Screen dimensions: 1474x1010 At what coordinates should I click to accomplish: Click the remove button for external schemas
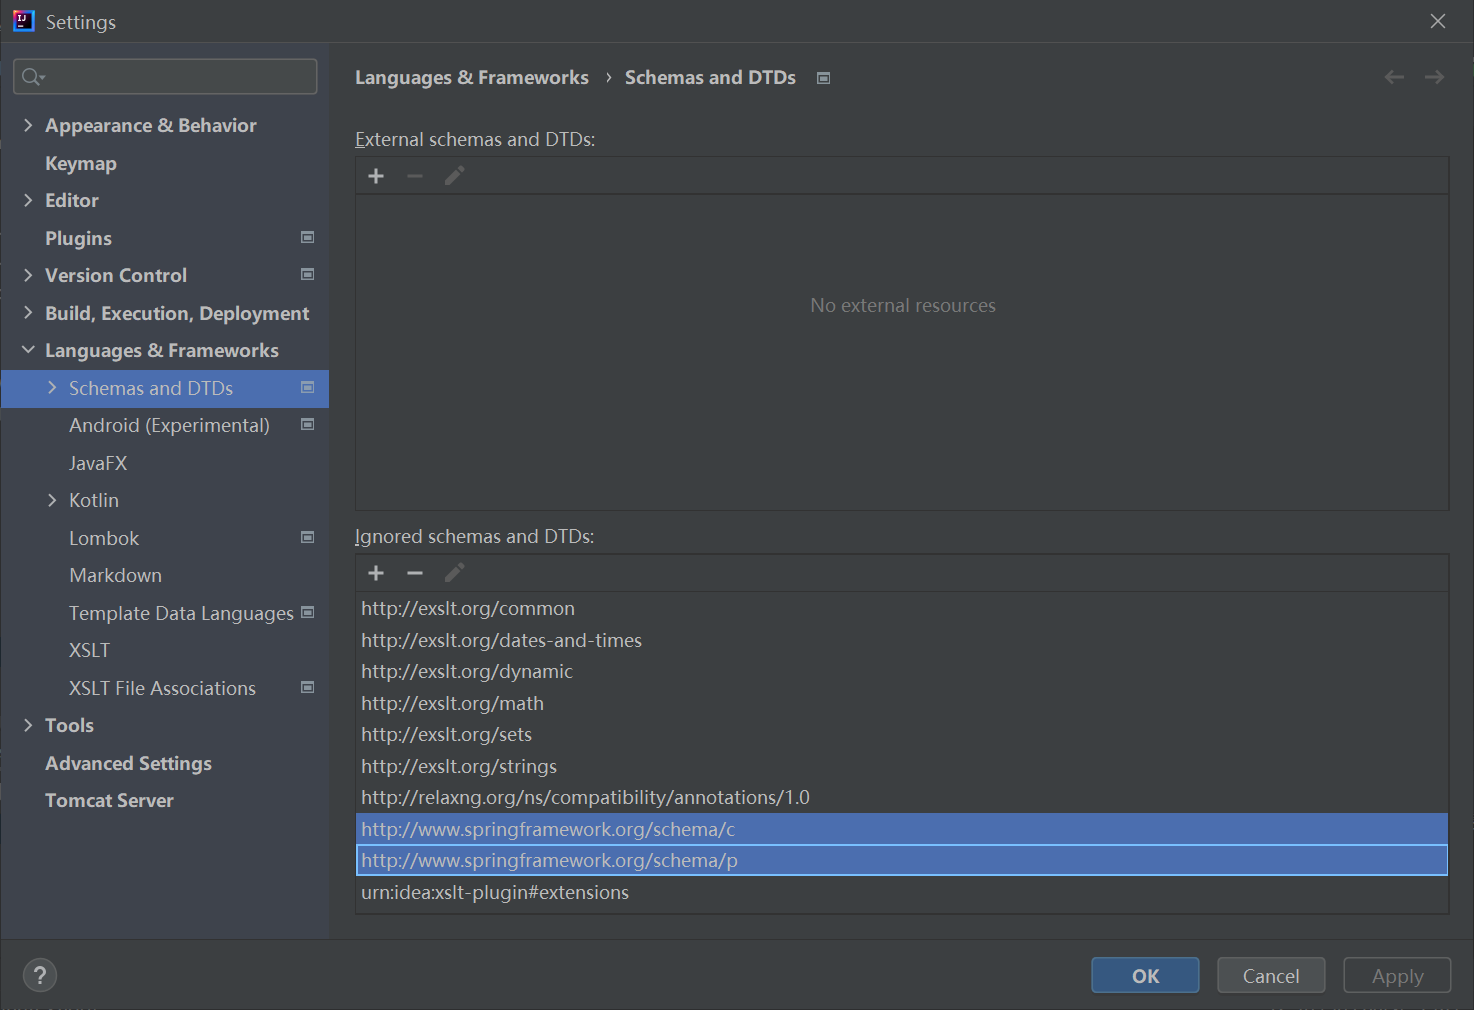click(415, 176)
